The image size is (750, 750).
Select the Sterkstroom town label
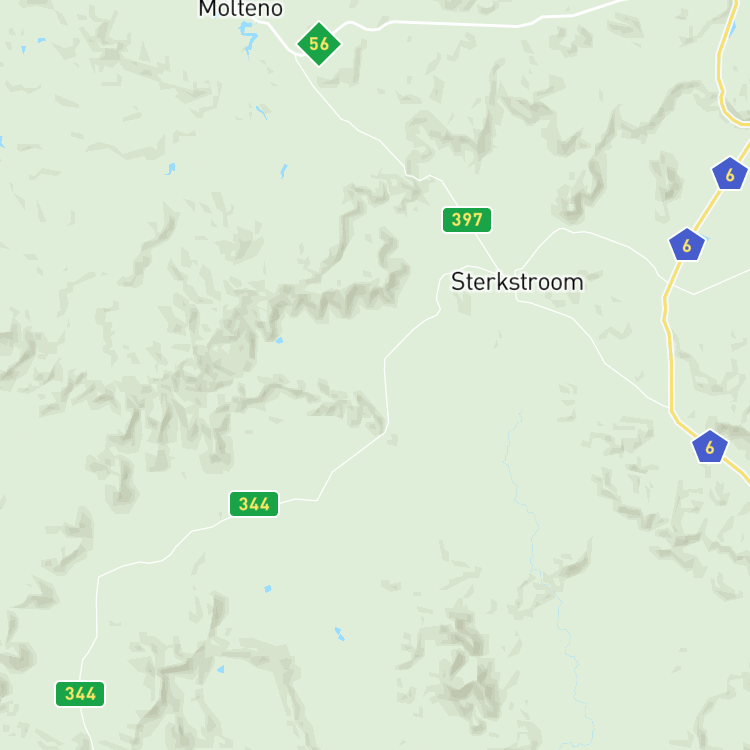(517, 282)
